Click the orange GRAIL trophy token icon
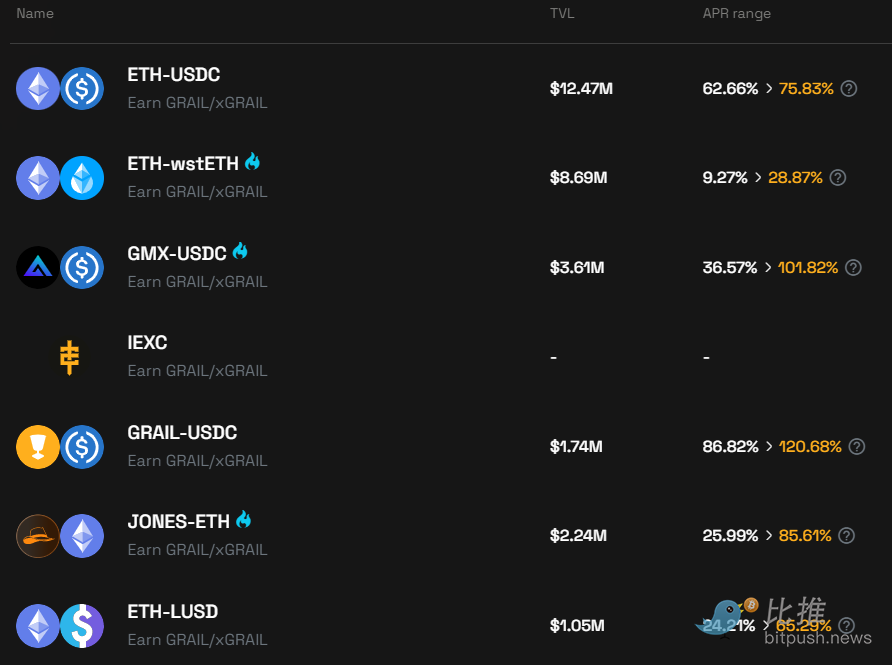This screenshot has height=665, width=892. [38, 447]
